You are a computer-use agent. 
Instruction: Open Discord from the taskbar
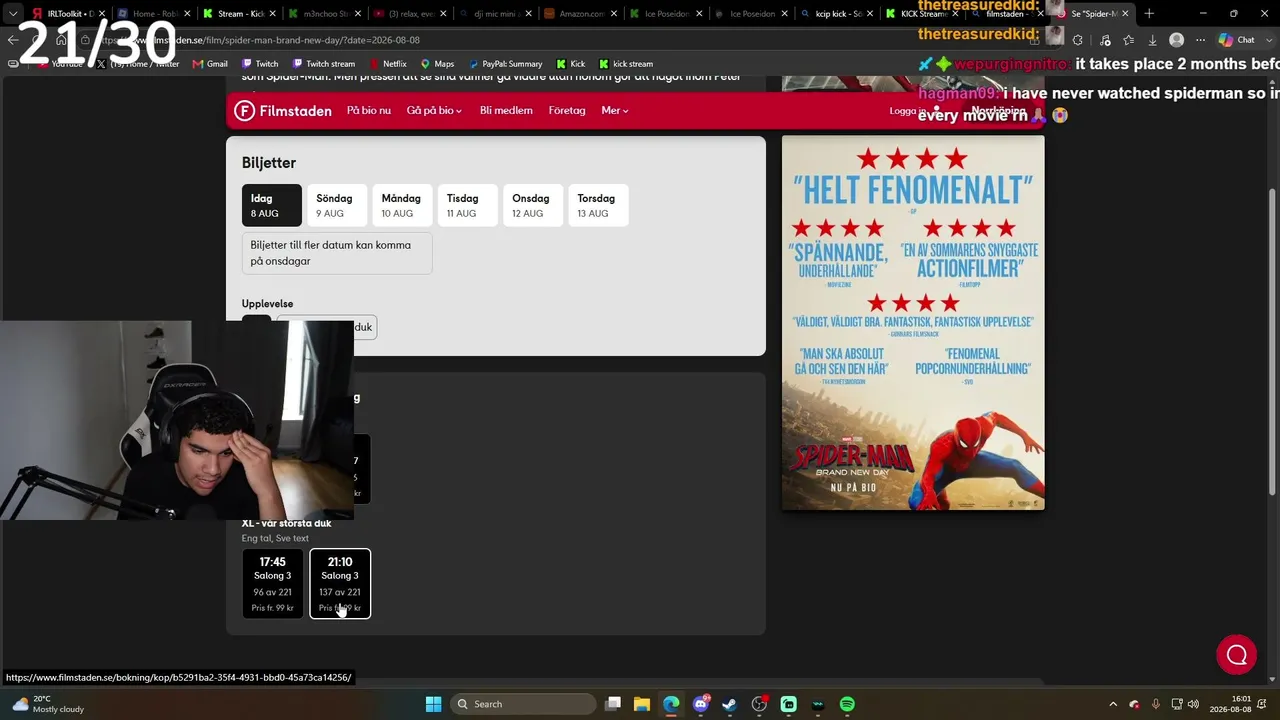701,704
